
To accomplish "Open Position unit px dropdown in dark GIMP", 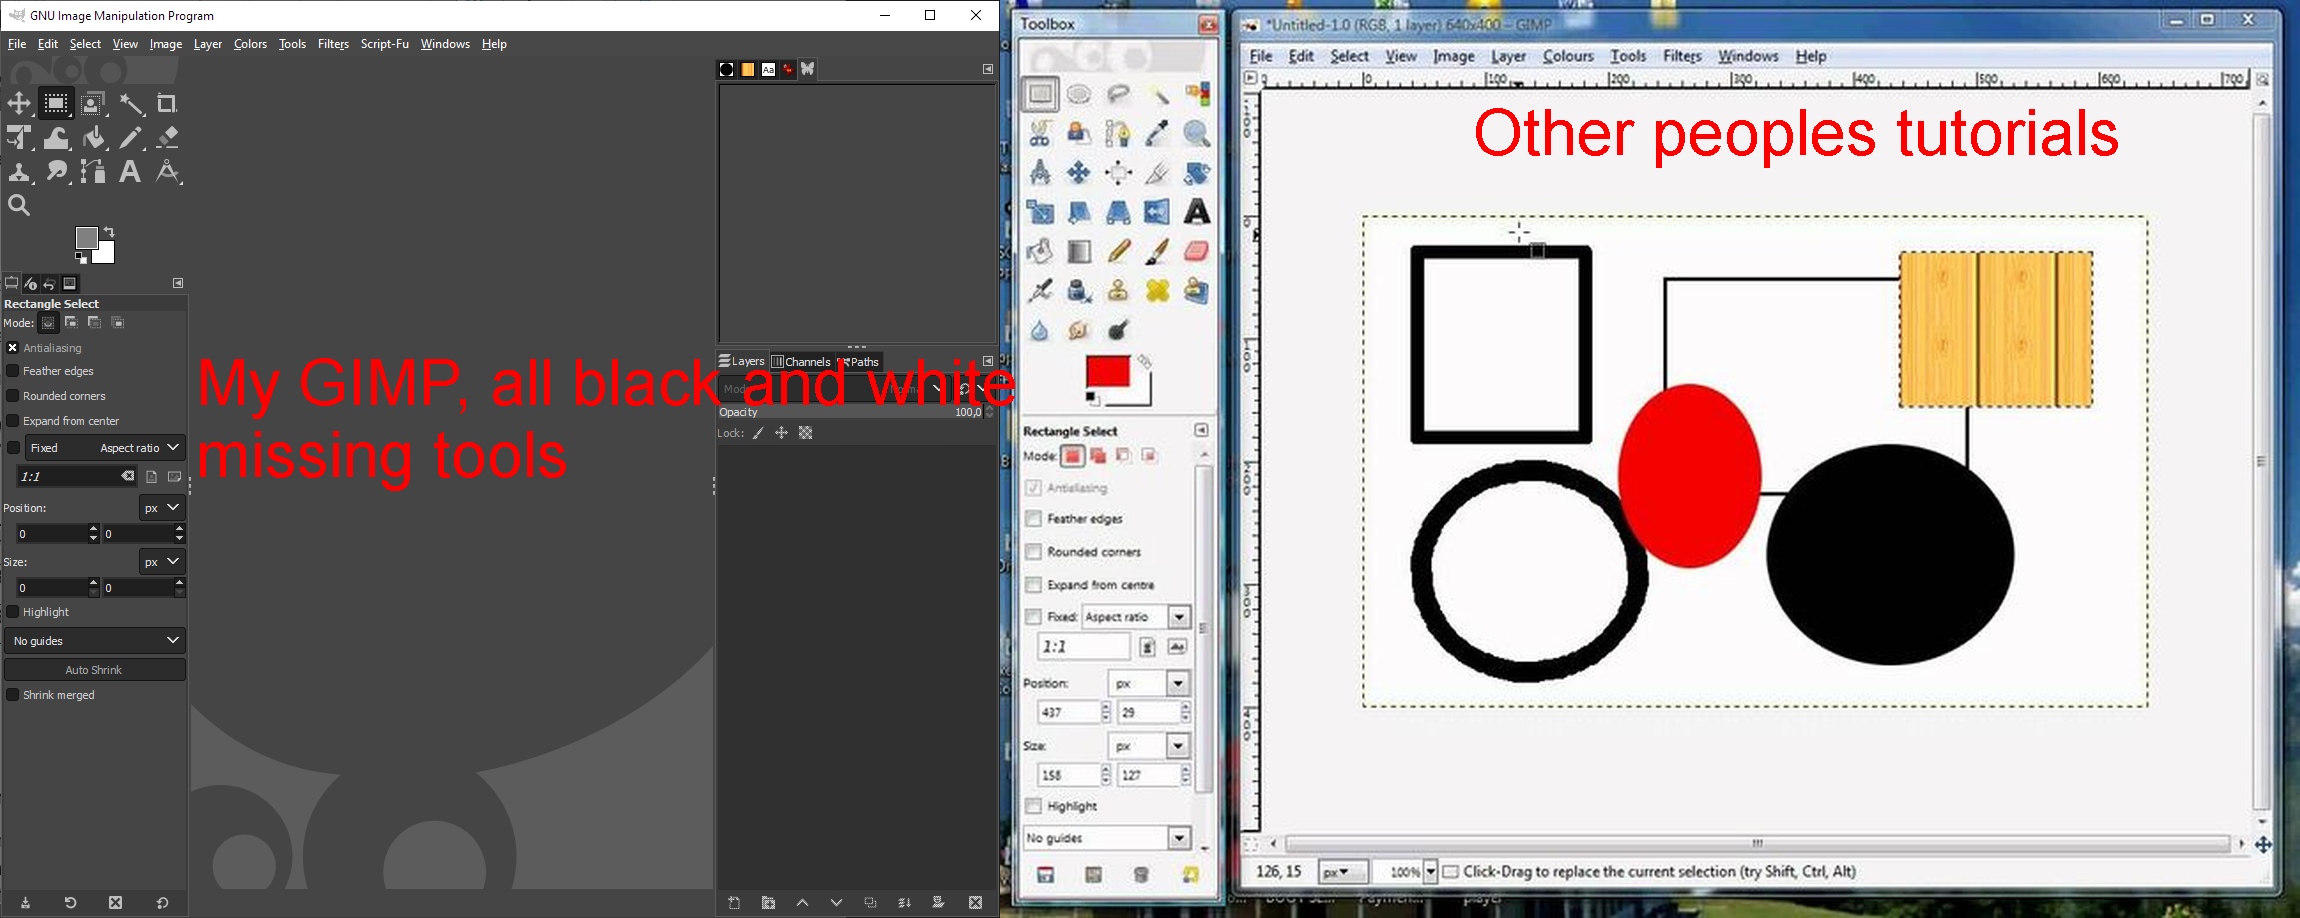I will click(x=161, y=508).
